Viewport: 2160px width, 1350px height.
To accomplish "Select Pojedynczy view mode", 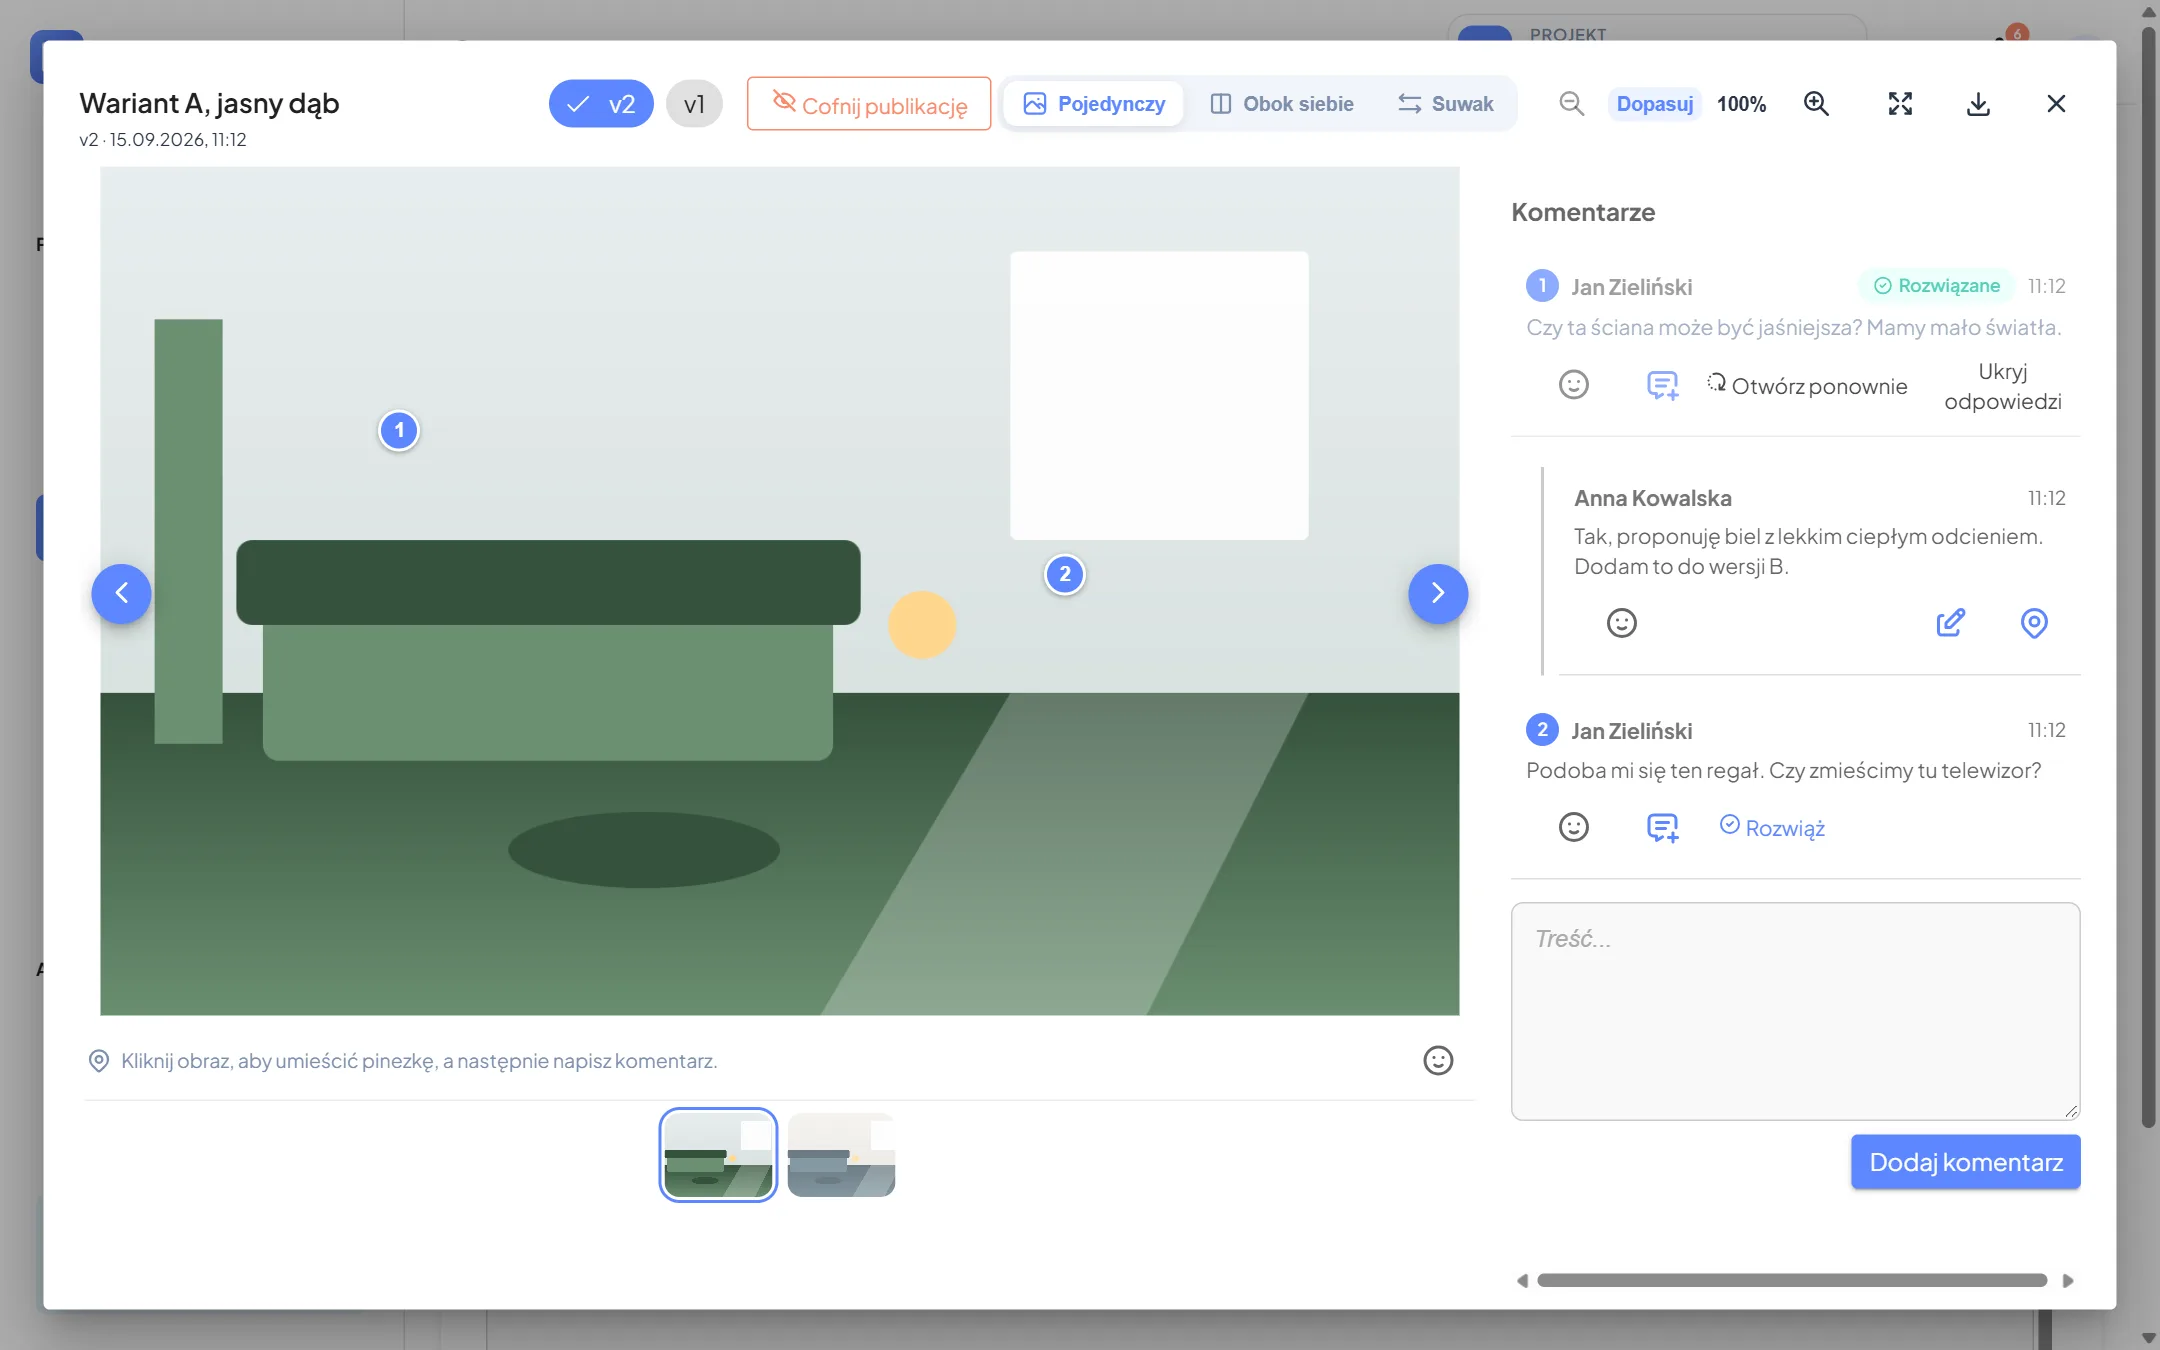I will (x=1094, y=104).
